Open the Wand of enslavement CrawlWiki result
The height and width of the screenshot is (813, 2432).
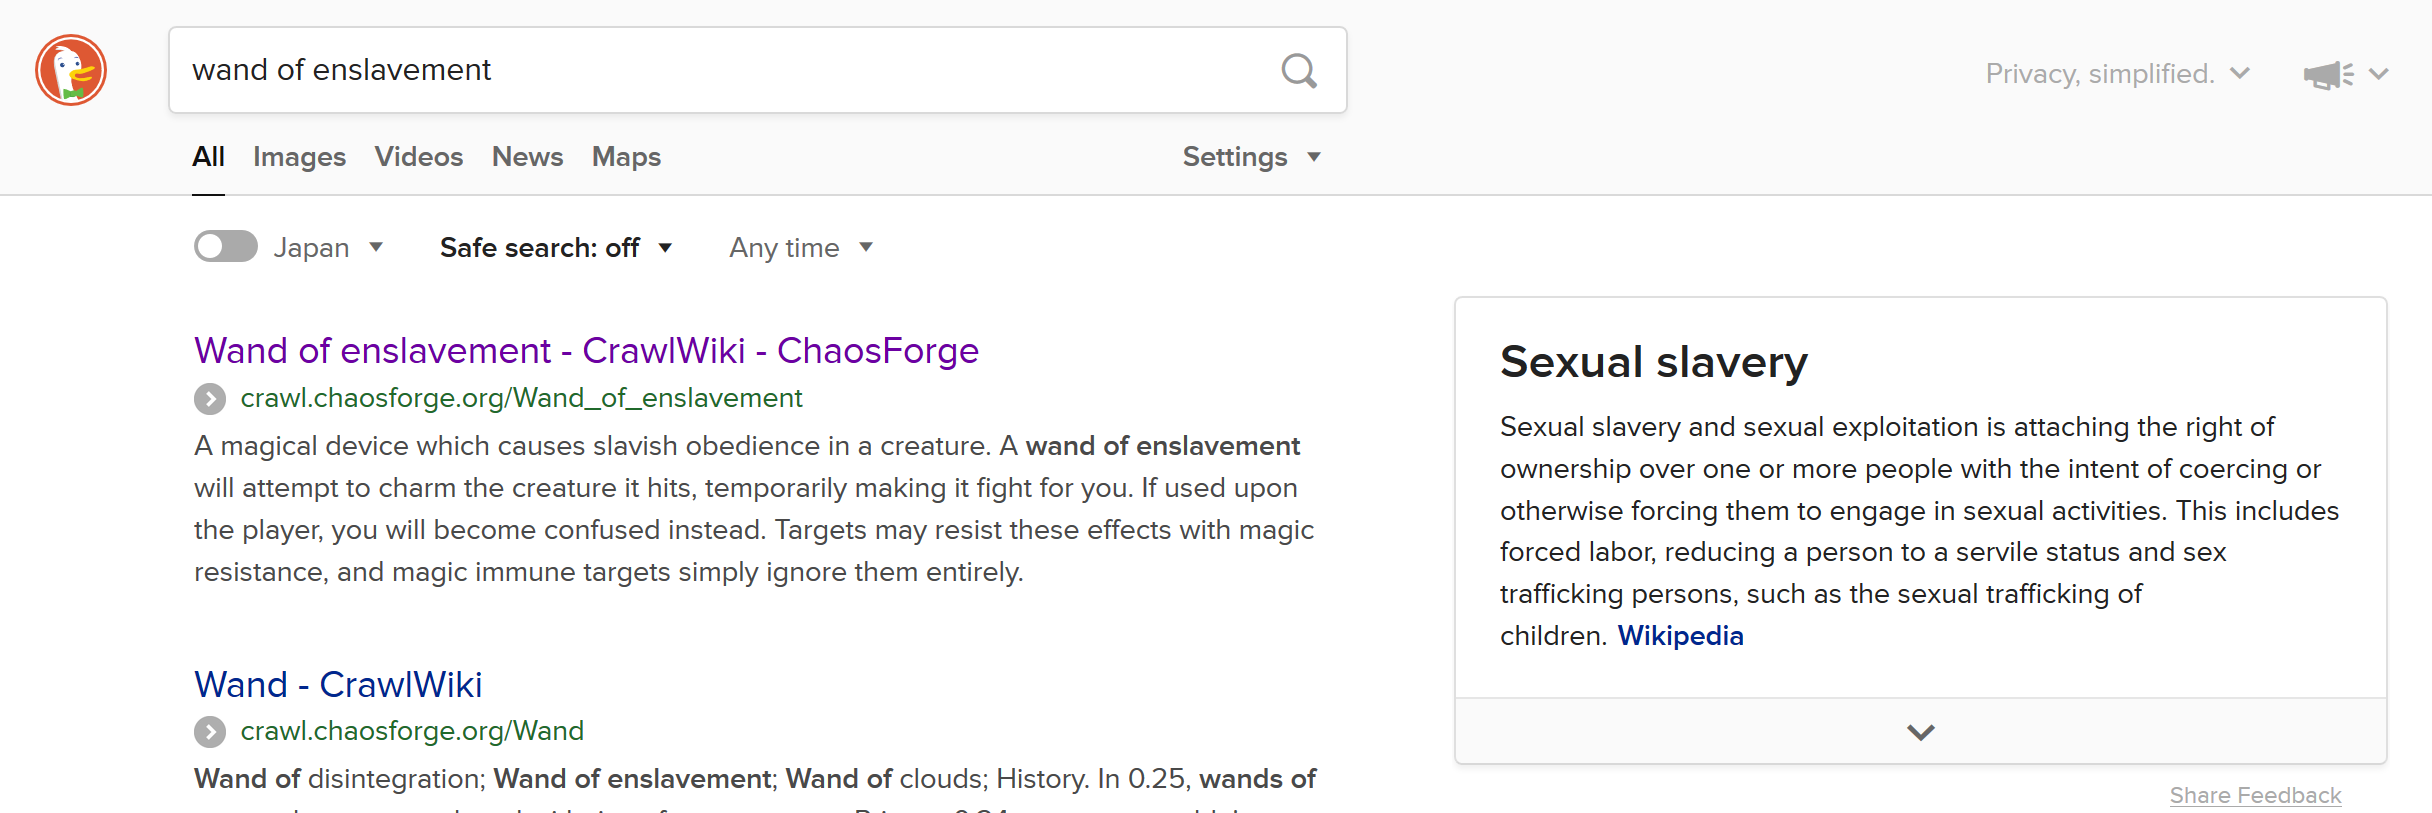coord(586,351)
